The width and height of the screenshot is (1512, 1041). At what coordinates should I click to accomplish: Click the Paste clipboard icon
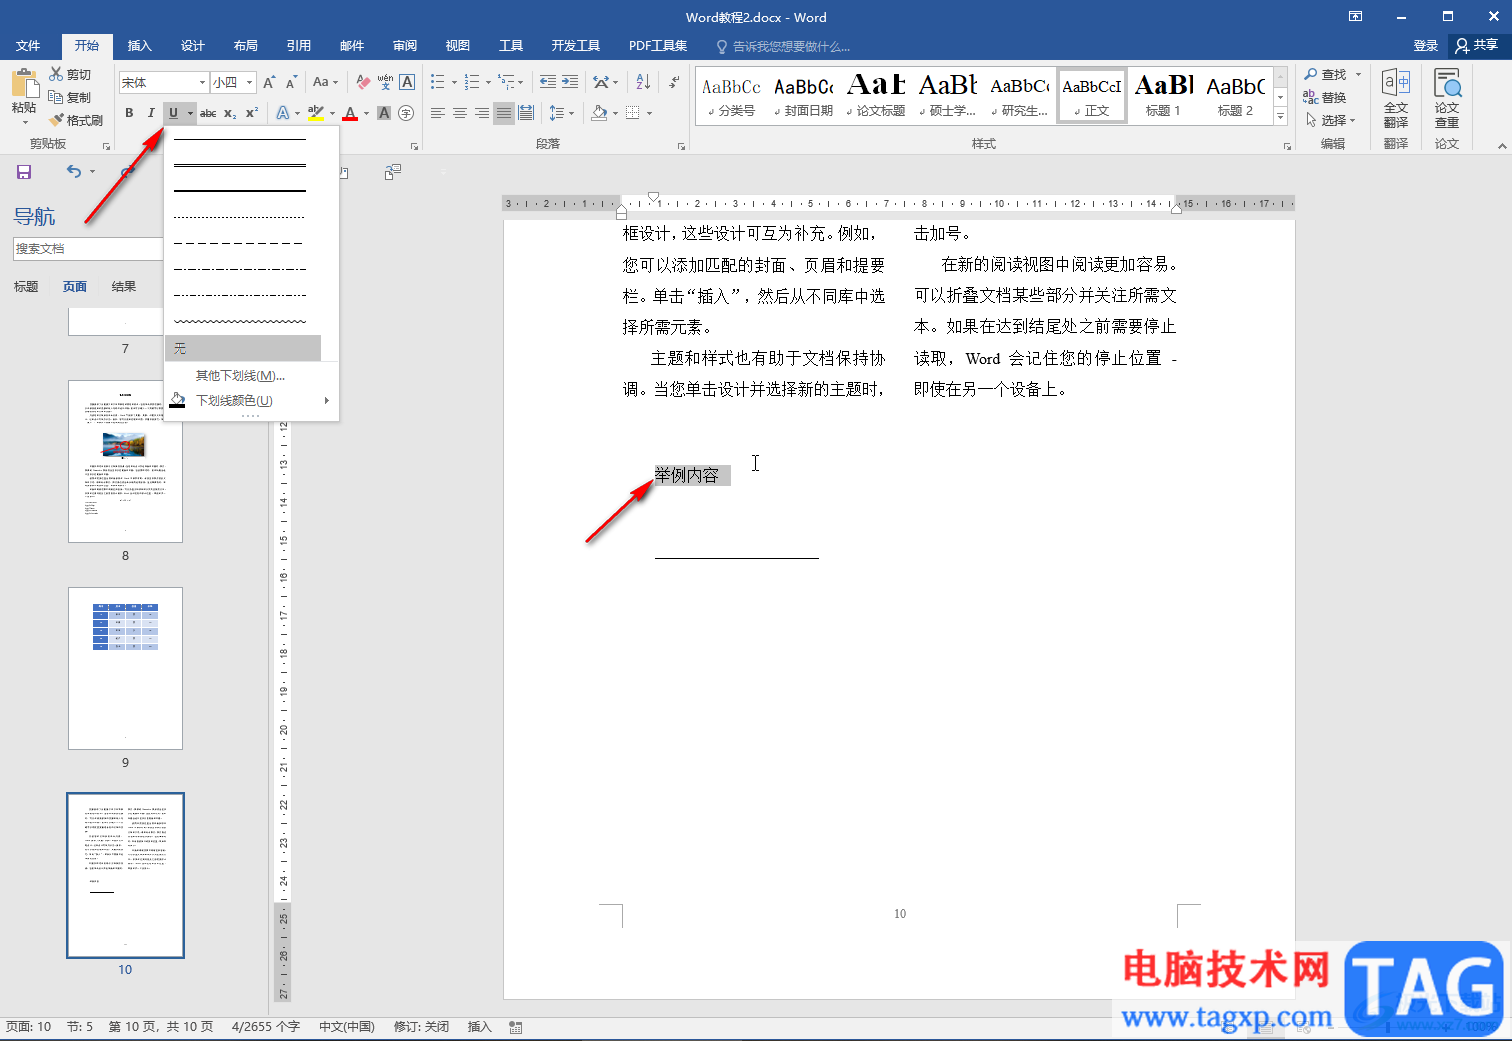24,84
